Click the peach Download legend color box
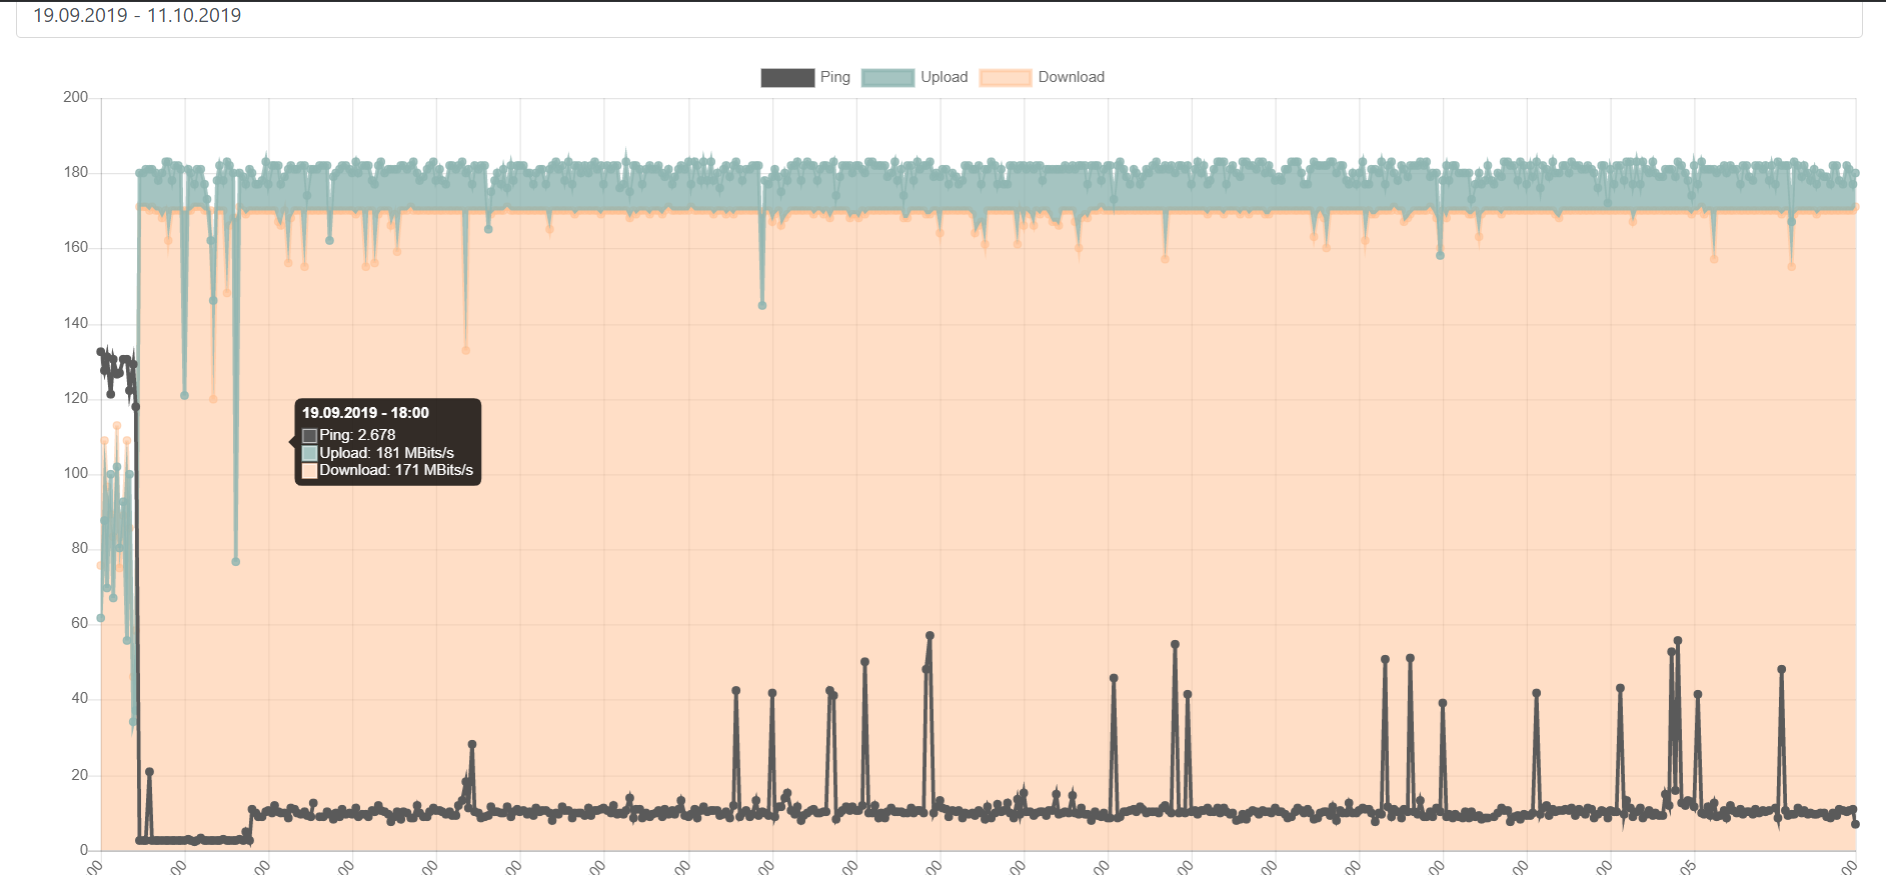 pyautogui.click(x=1005, y=78)
